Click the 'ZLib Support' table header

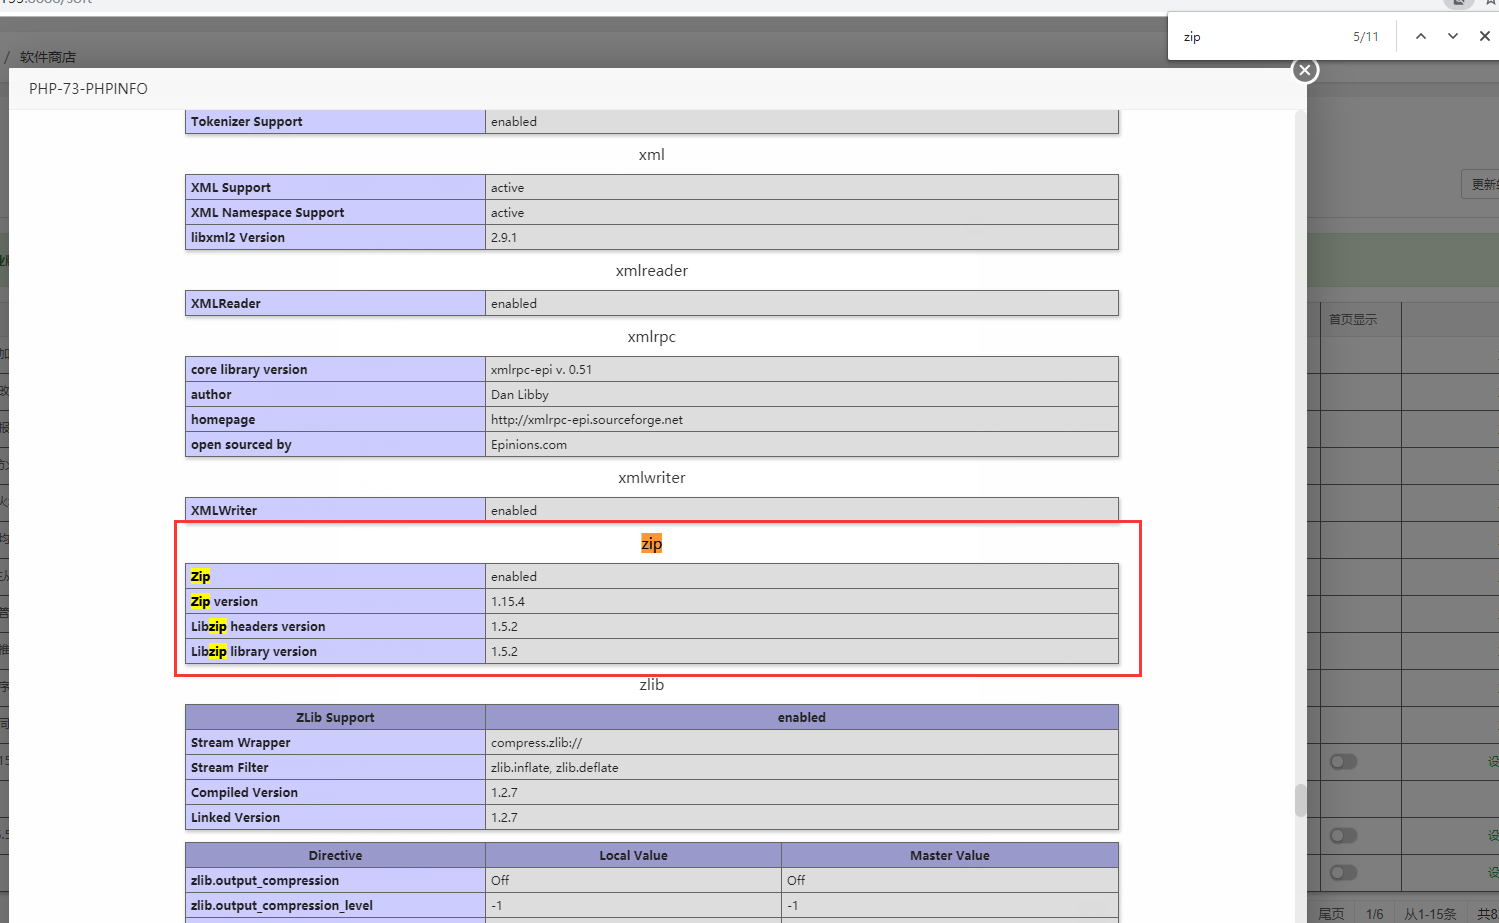tap(335, 718)
